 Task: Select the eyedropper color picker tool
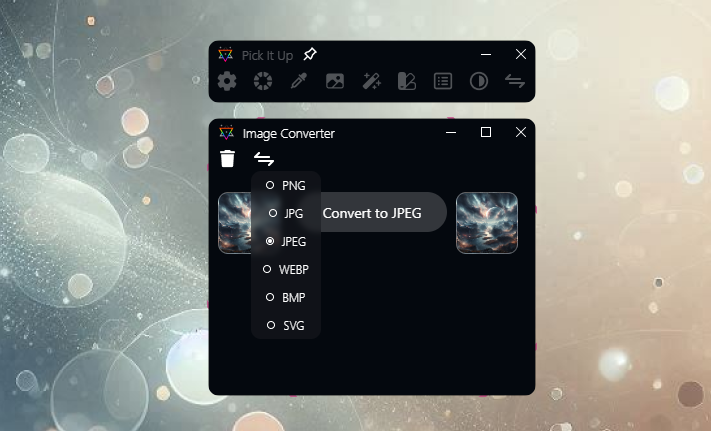pyautogui.click(x=299, y=82)
